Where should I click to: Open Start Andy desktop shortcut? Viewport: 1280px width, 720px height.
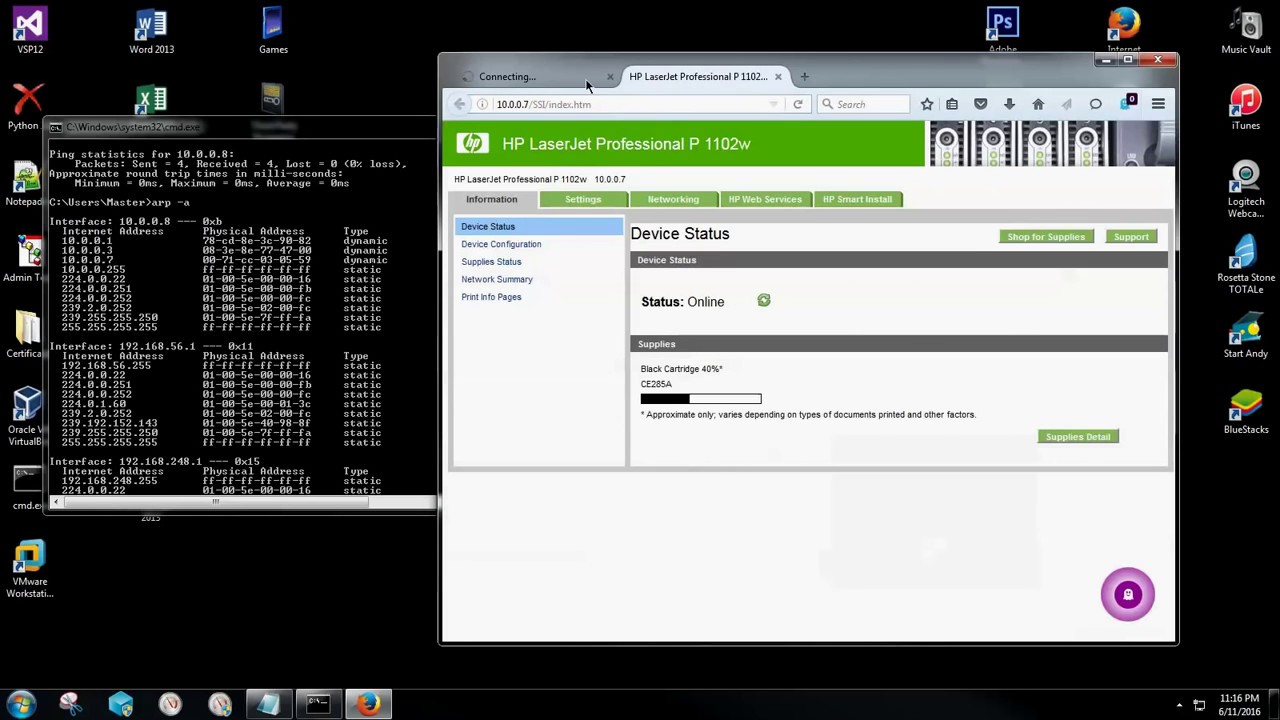(x=1246, y=336)
